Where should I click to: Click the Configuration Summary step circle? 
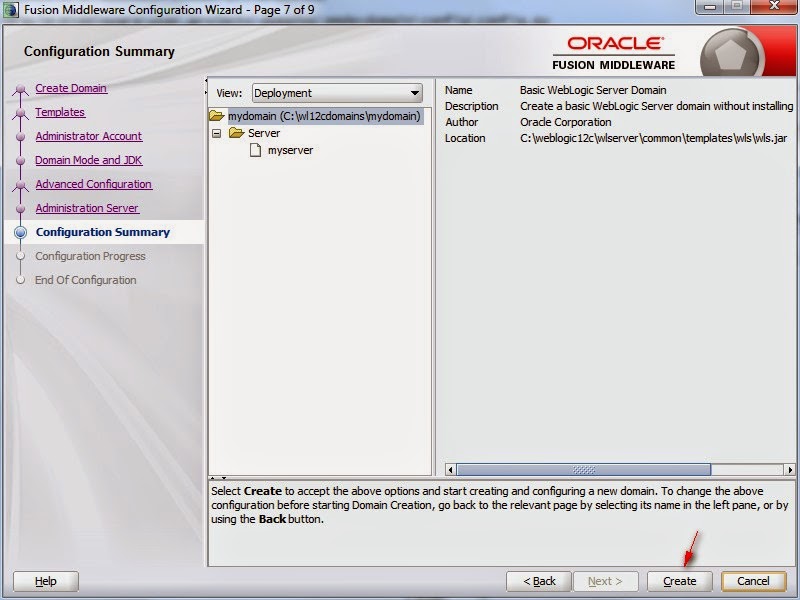[22, 232]
